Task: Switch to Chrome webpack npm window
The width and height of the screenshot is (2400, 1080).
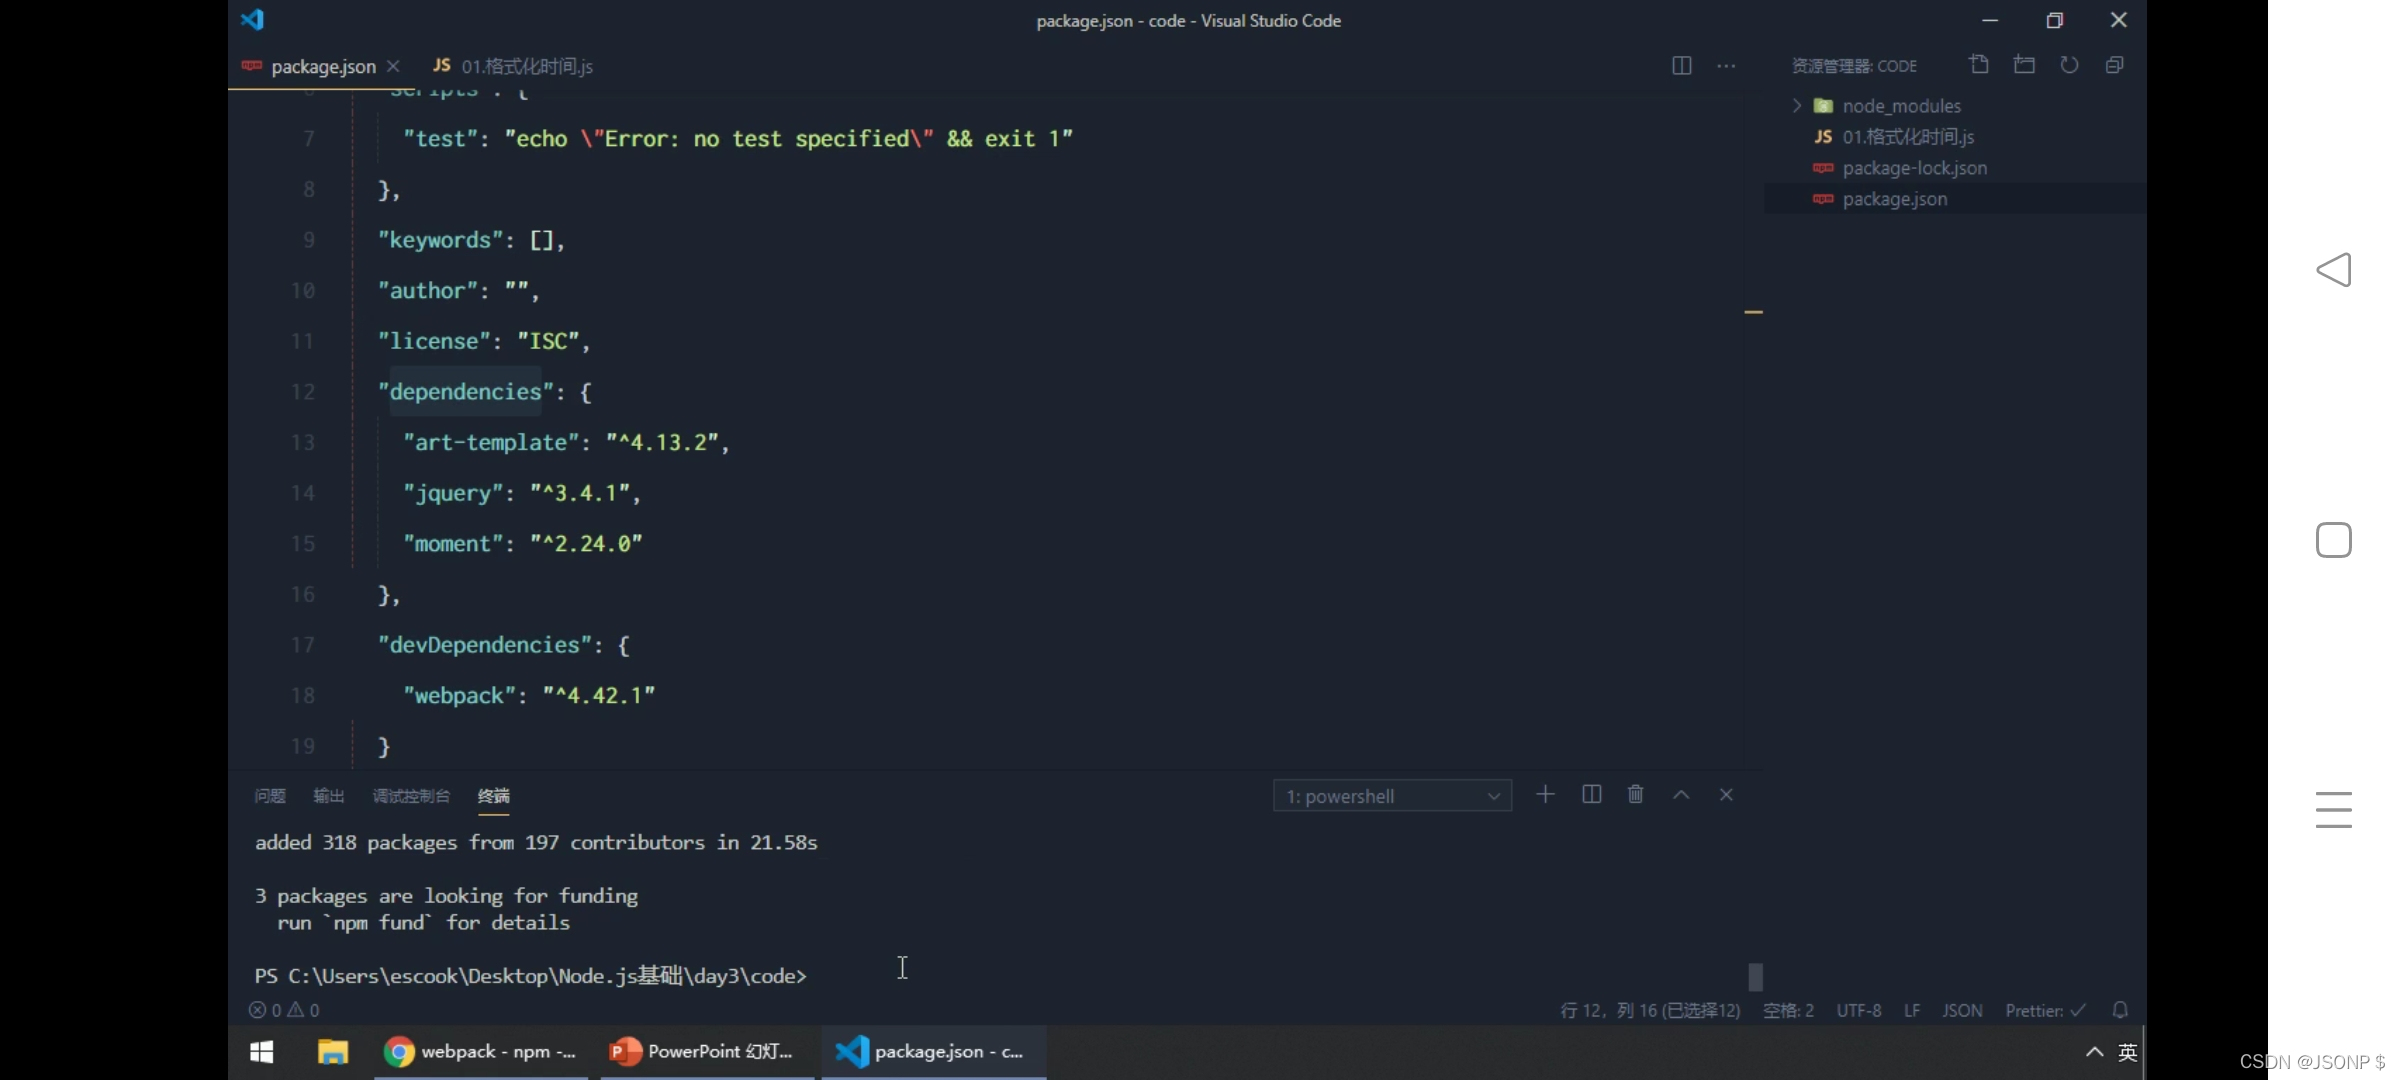Action: click(x=481, y=1052)
